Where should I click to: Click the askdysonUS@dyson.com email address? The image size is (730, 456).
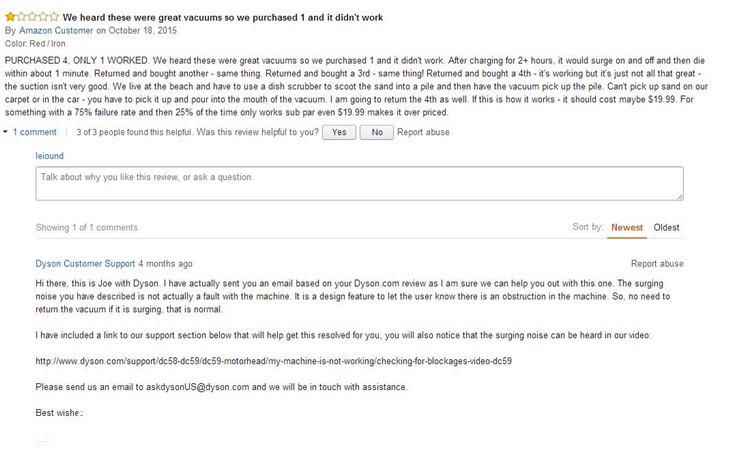point(197,387)
